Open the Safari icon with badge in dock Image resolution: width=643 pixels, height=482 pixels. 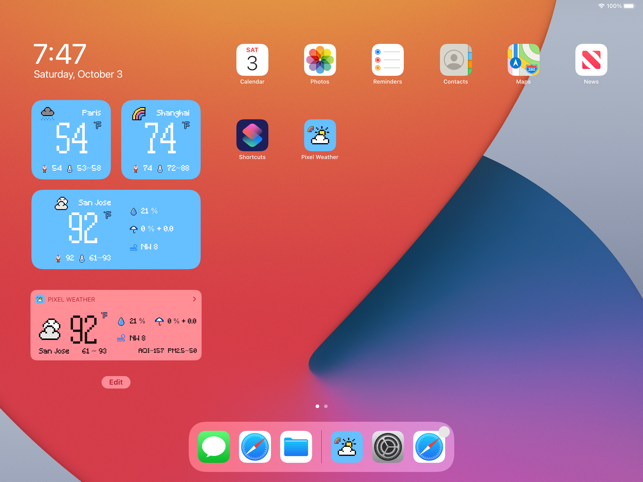tap(429, 447)
